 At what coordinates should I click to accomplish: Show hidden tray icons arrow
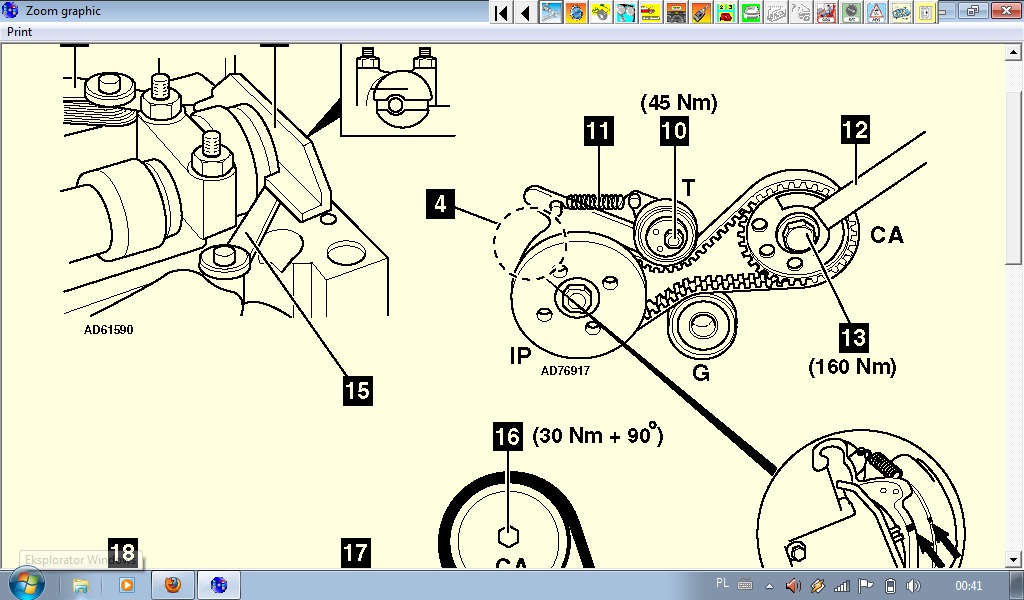tap(769, 586)
